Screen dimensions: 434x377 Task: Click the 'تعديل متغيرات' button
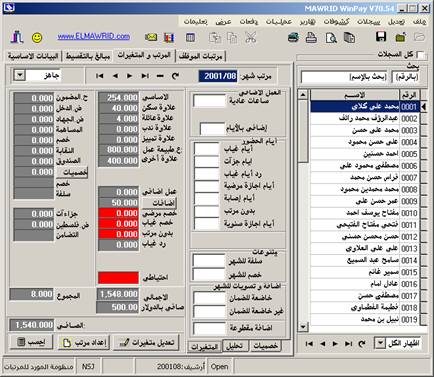146,342
